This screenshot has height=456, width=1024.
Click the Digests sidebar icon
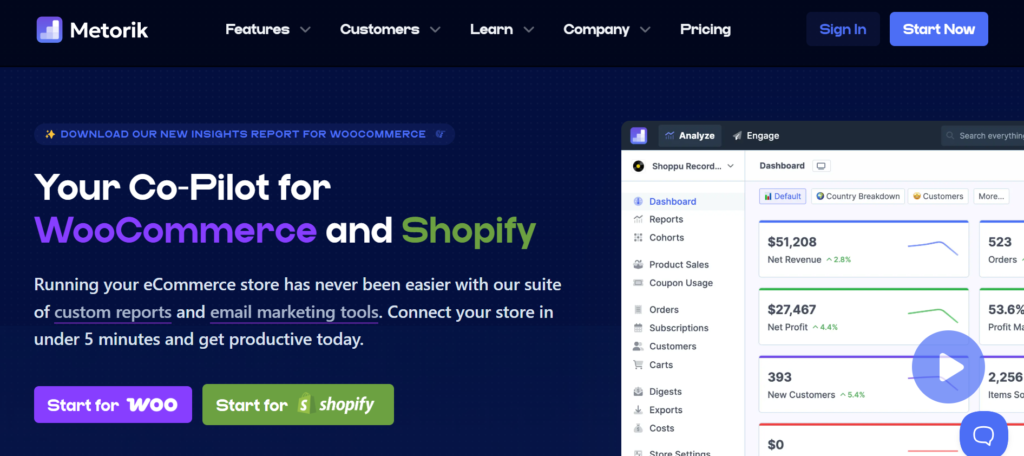(x=638, y=392)
